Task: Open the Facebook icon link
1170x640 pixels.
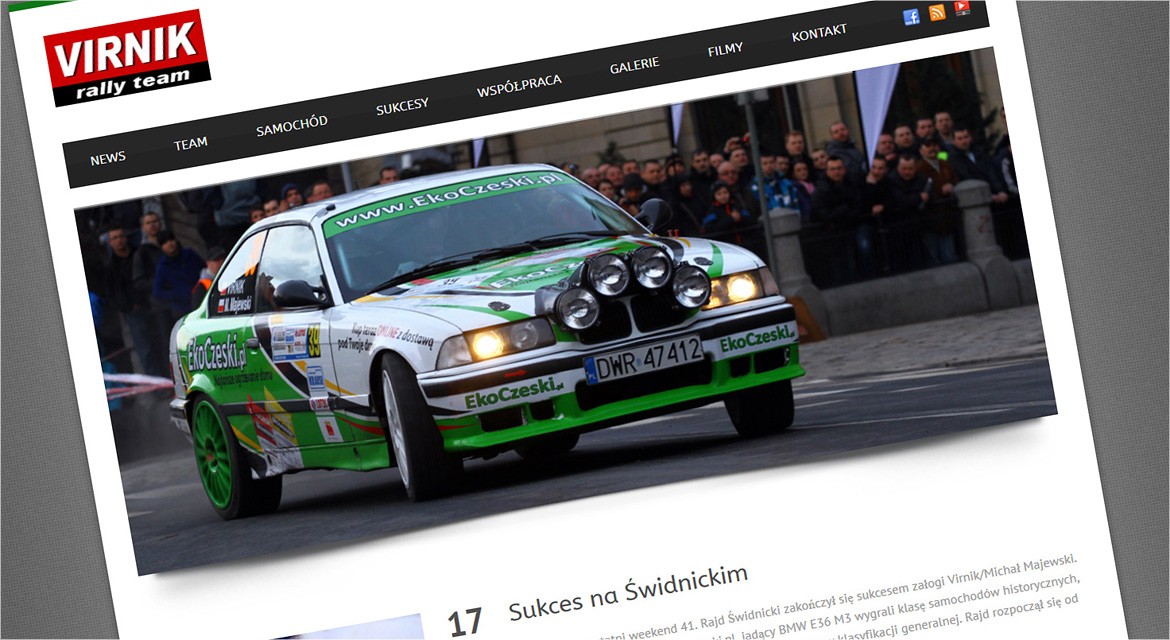Action: pyautogui.click(x=911, y=17)
